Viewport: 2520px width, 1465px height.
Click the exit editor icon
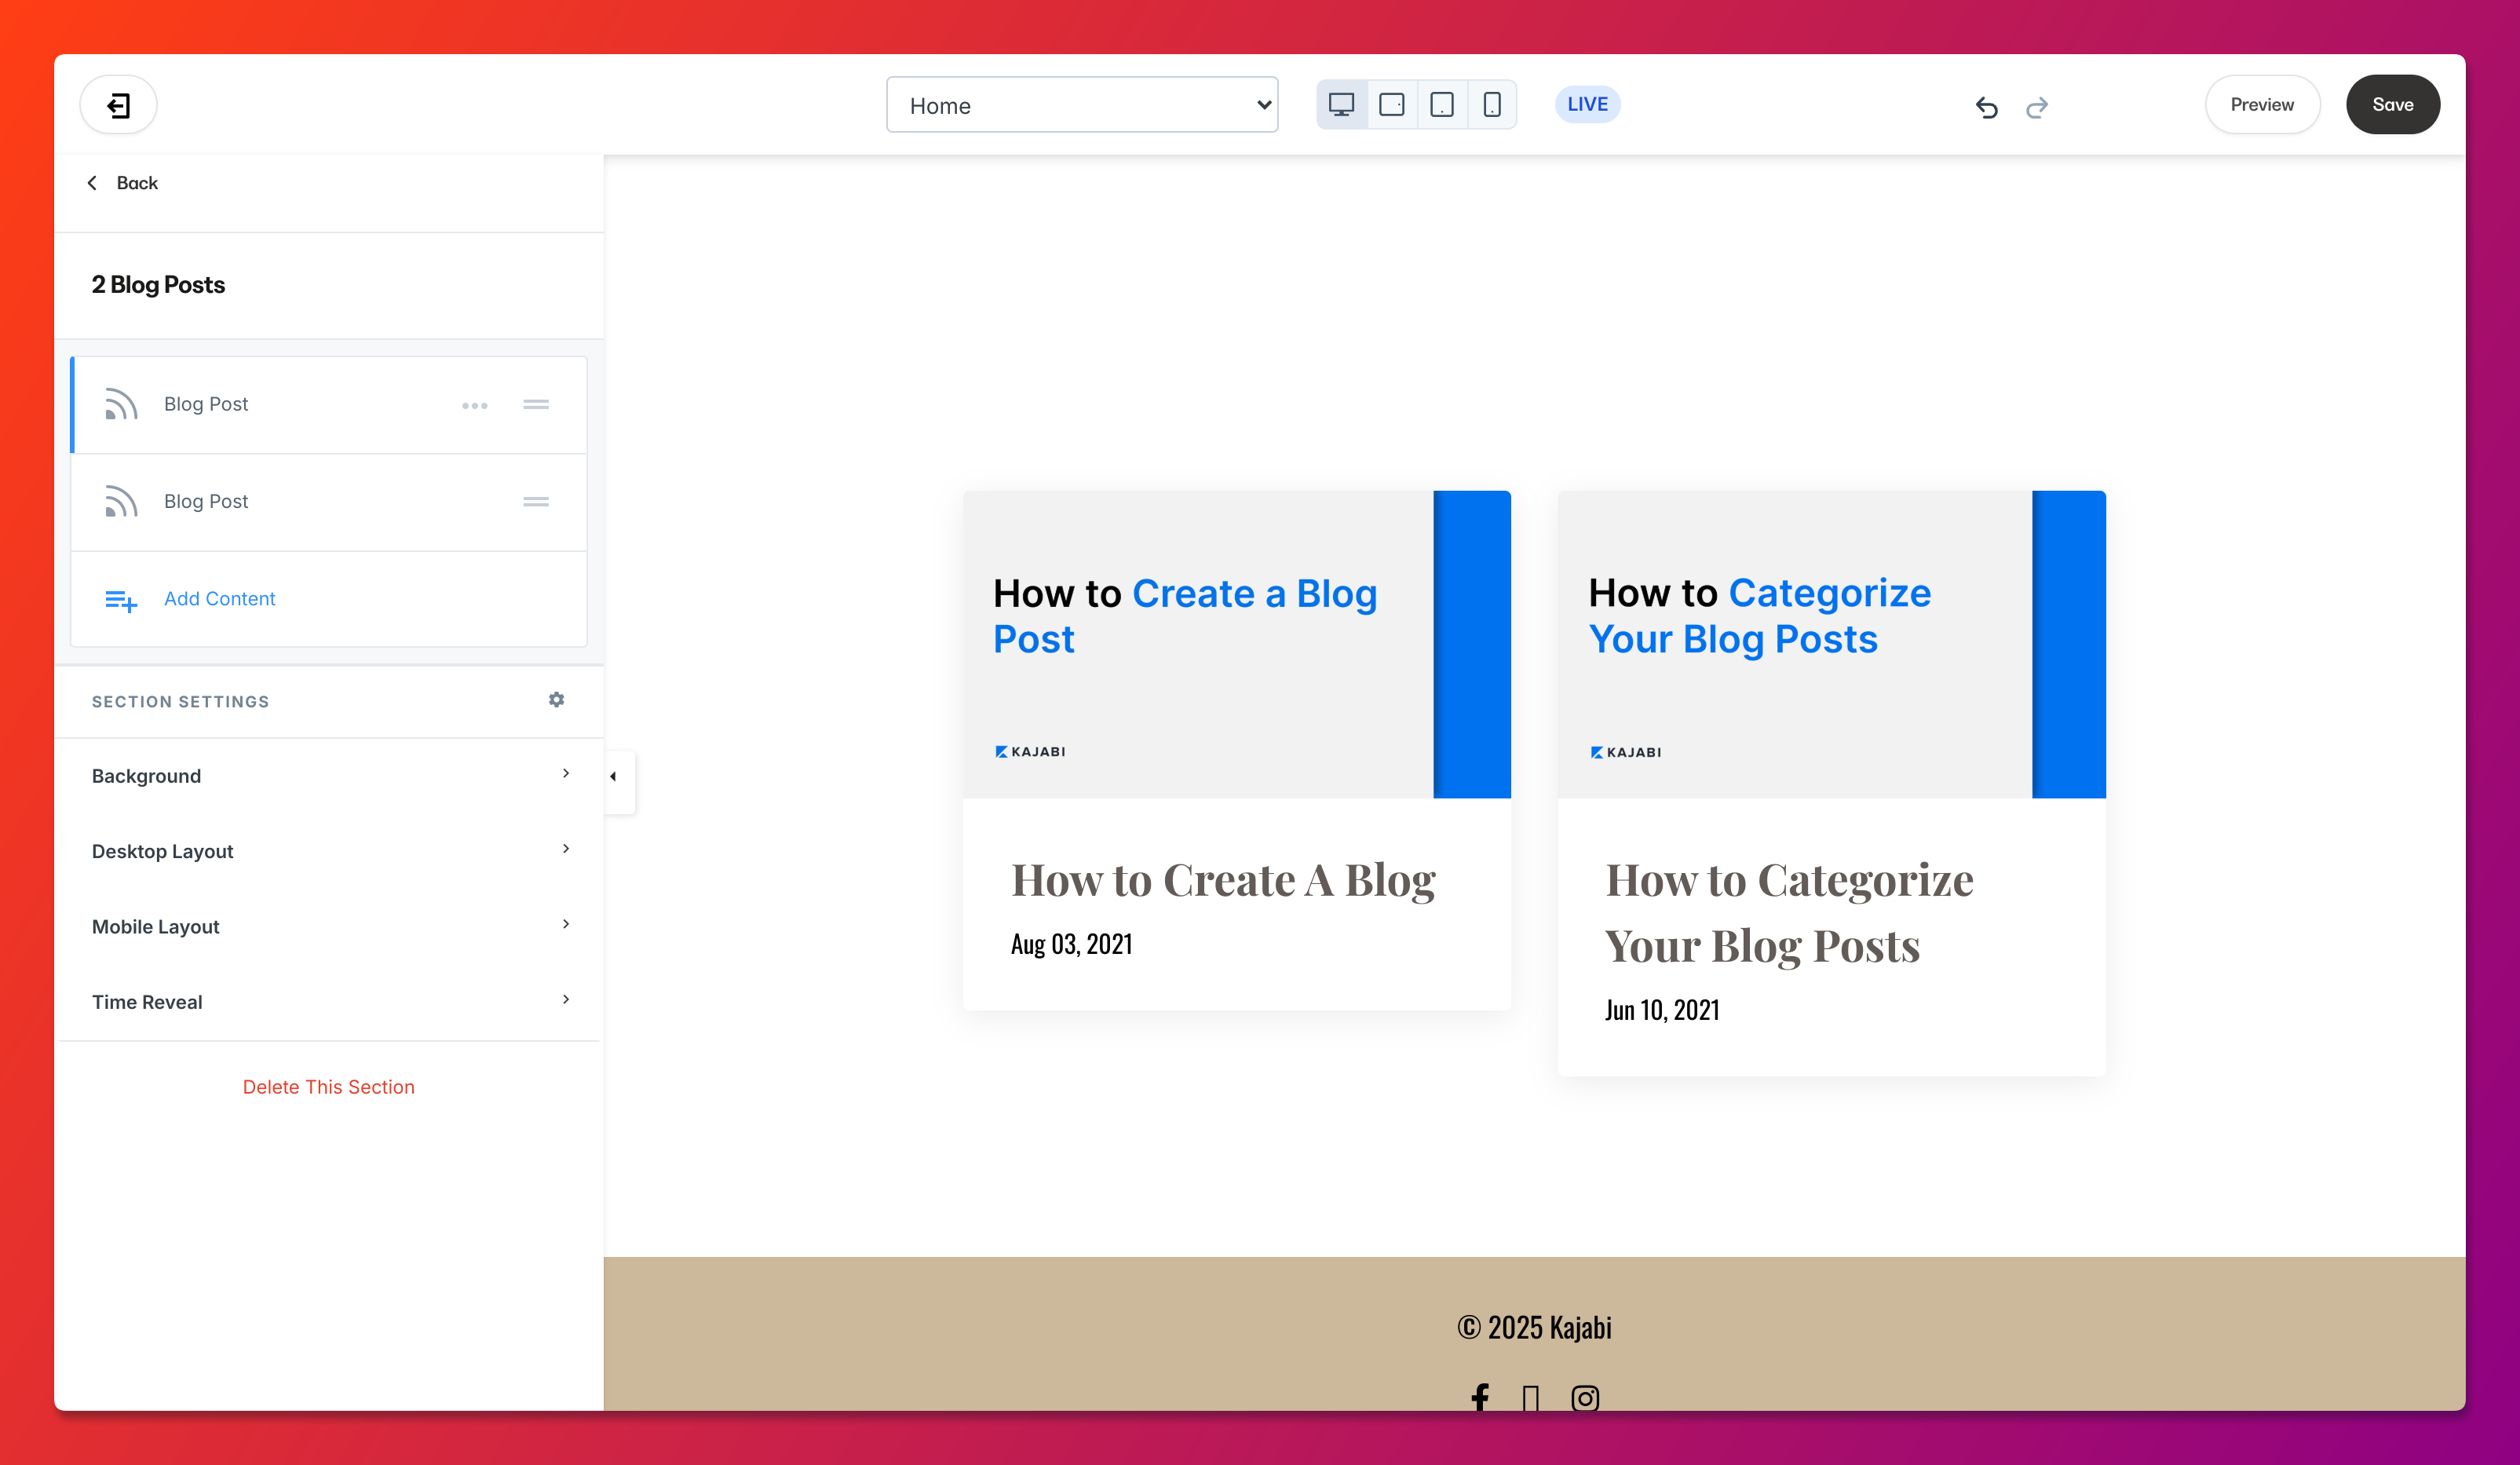118,105
